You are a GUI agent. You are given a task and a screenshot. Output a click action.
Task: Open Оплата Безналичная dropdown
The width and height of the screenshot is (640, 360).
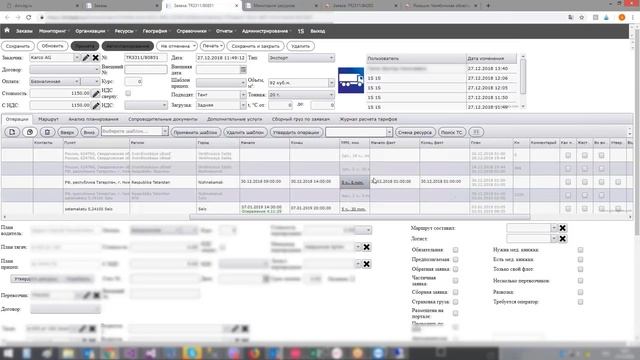click(77, 82)
